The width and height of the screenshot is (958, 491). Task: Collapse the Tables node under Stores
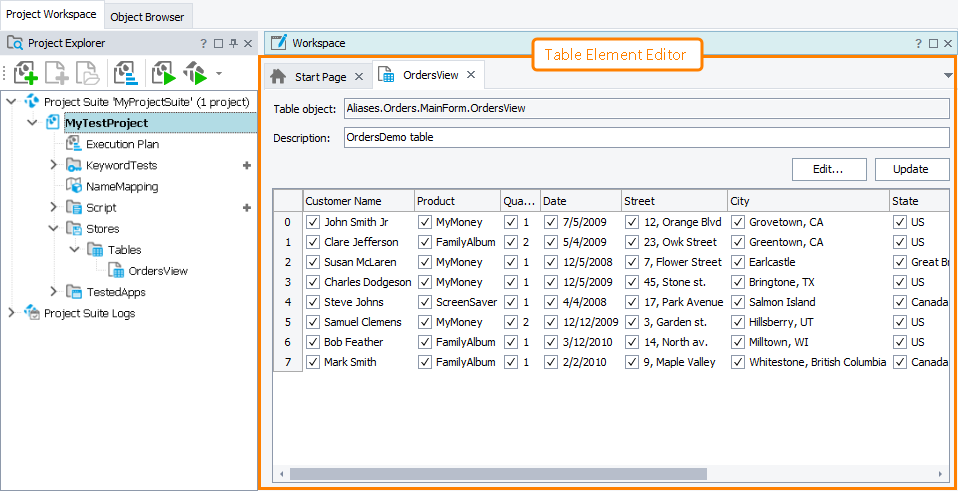[74, 250]
